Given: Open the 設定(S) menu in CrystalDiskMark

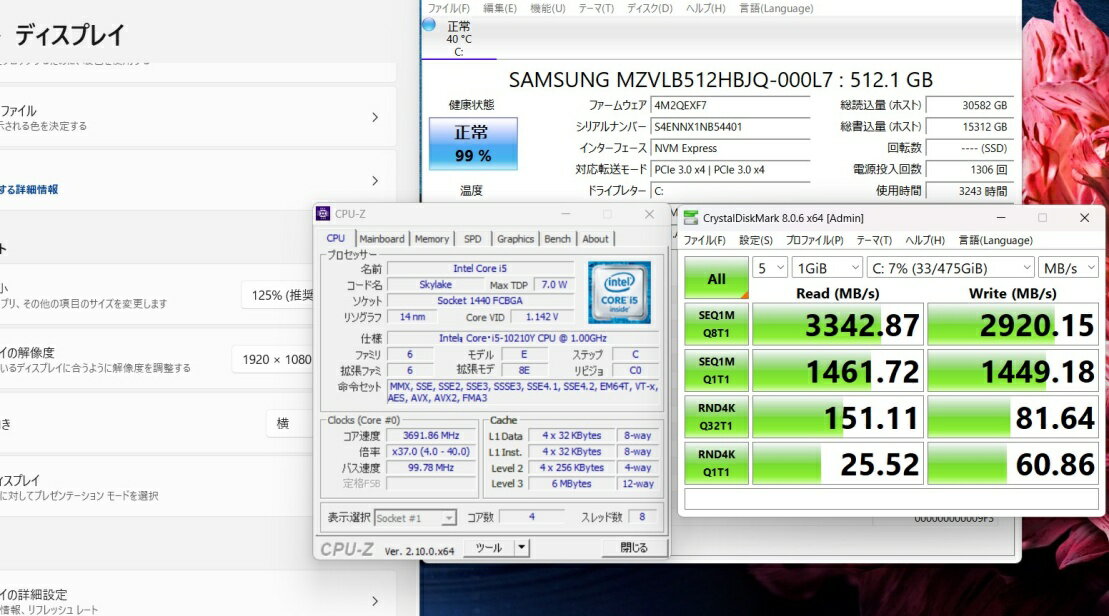Looking at the screenshot, I should click(x=756, y=240).
